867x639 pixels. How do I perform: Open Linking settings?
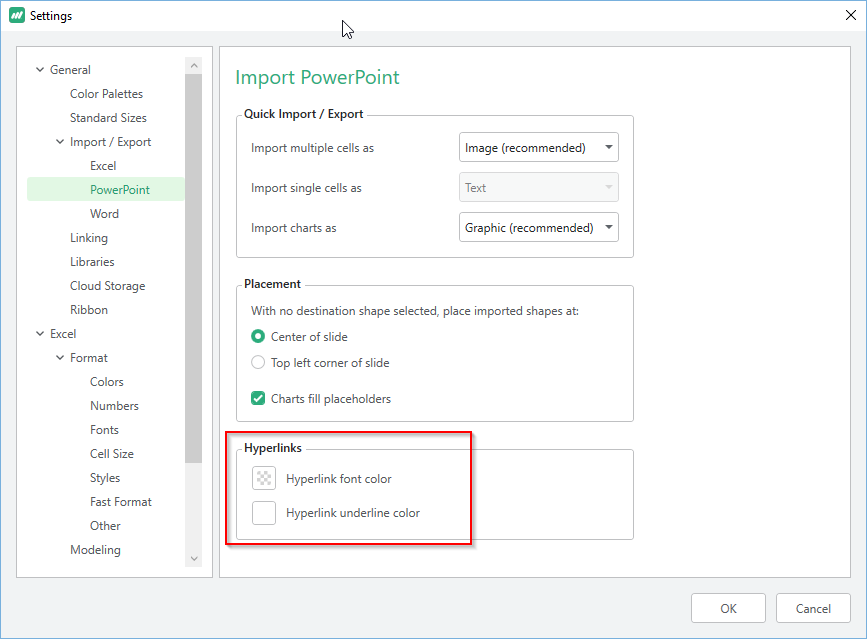pos(88,238)
